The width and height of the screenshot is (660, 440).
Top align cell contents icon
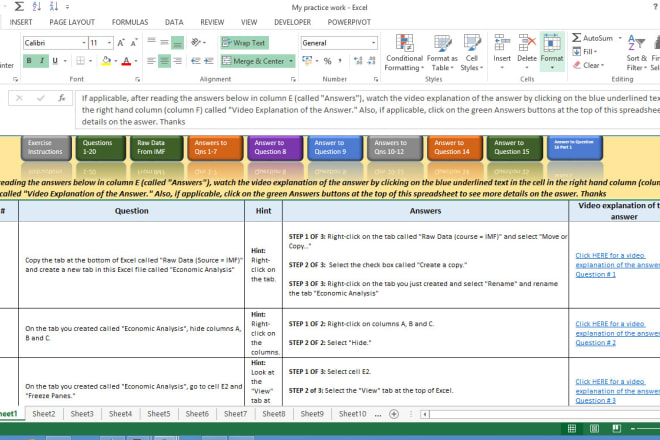[152, 41]
